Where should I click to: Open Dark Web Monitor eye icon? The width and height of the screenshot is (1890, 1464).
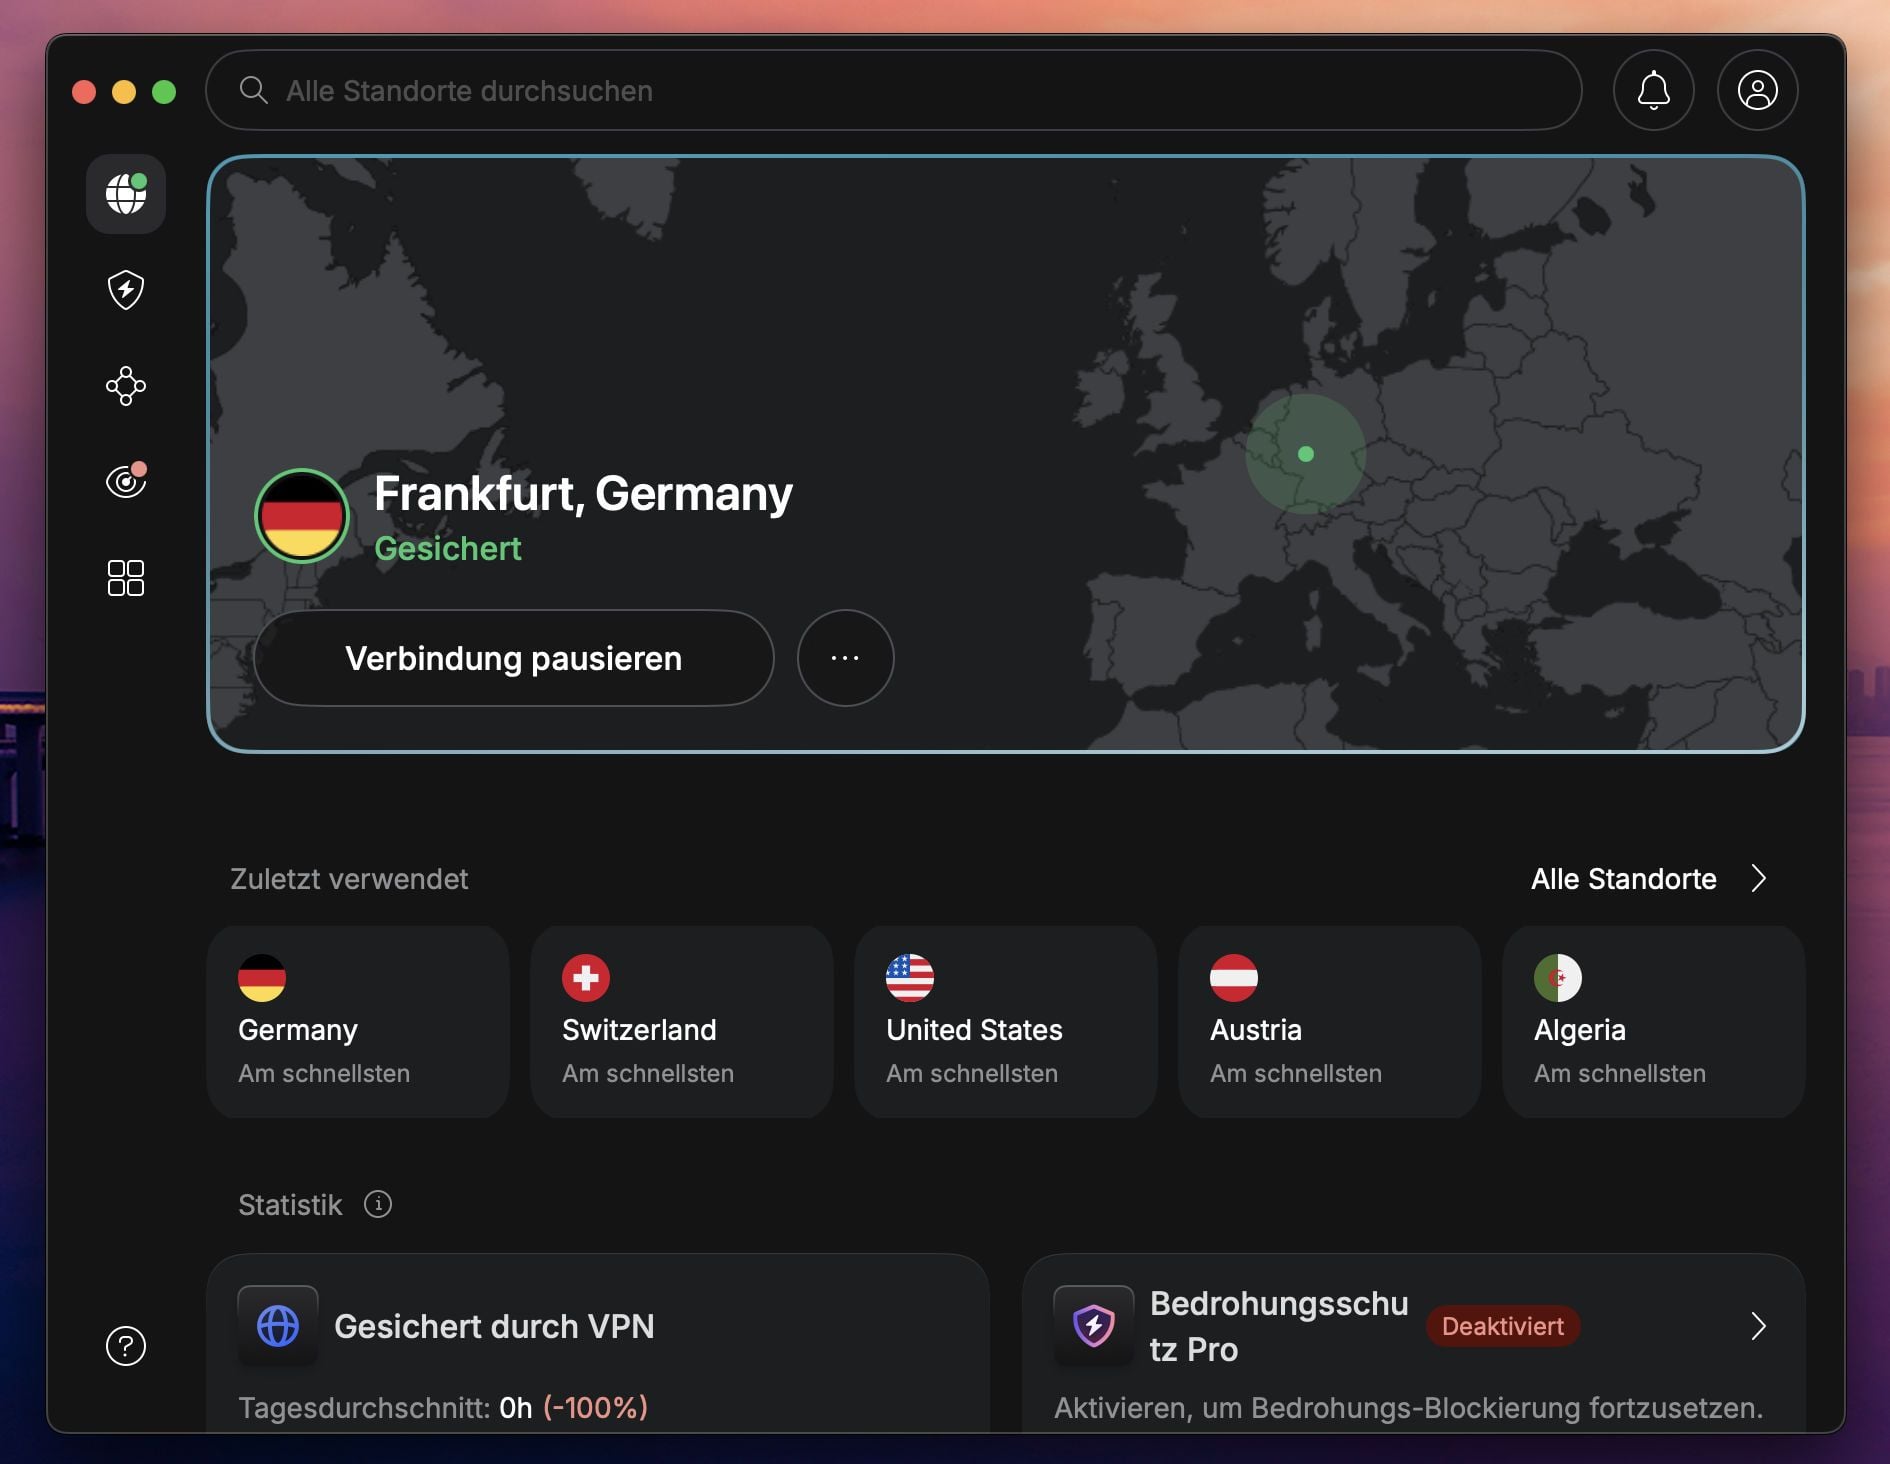[125, 481]
